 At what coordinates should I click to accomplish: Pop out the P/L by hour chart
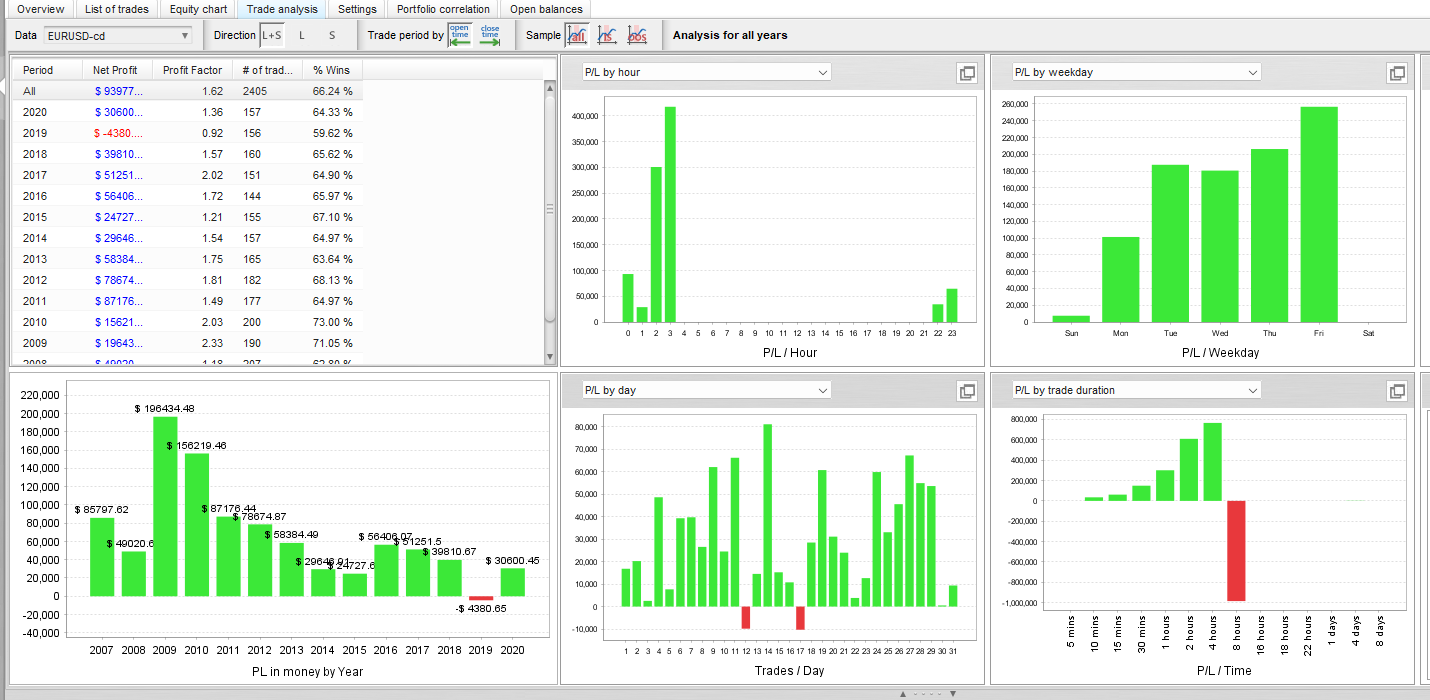[x=967, y=73]
